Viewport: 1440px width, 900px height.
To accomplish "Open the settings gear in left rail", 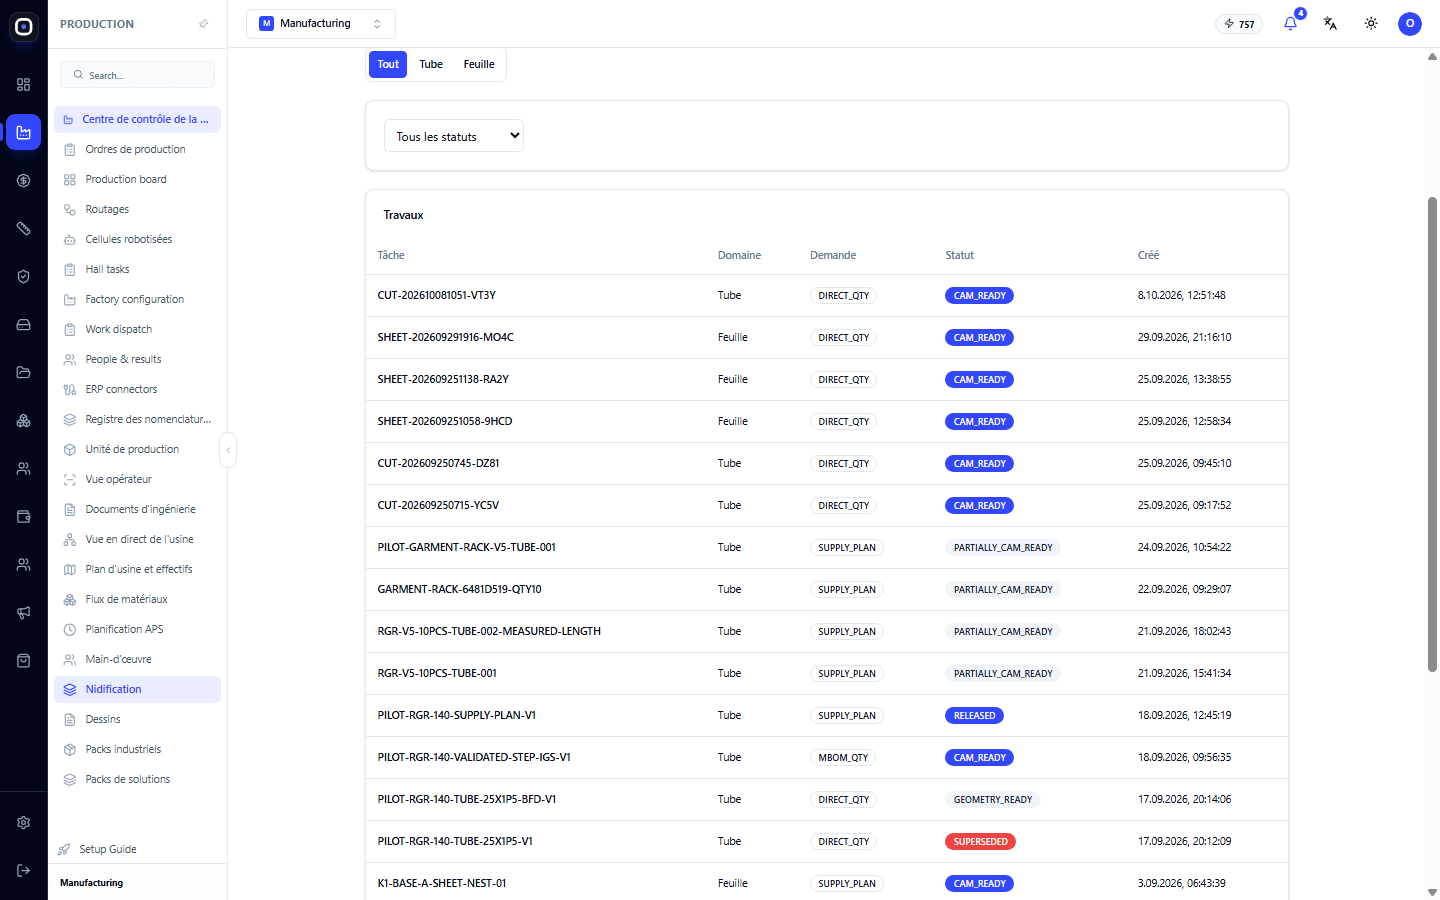I will click(24, 823).
